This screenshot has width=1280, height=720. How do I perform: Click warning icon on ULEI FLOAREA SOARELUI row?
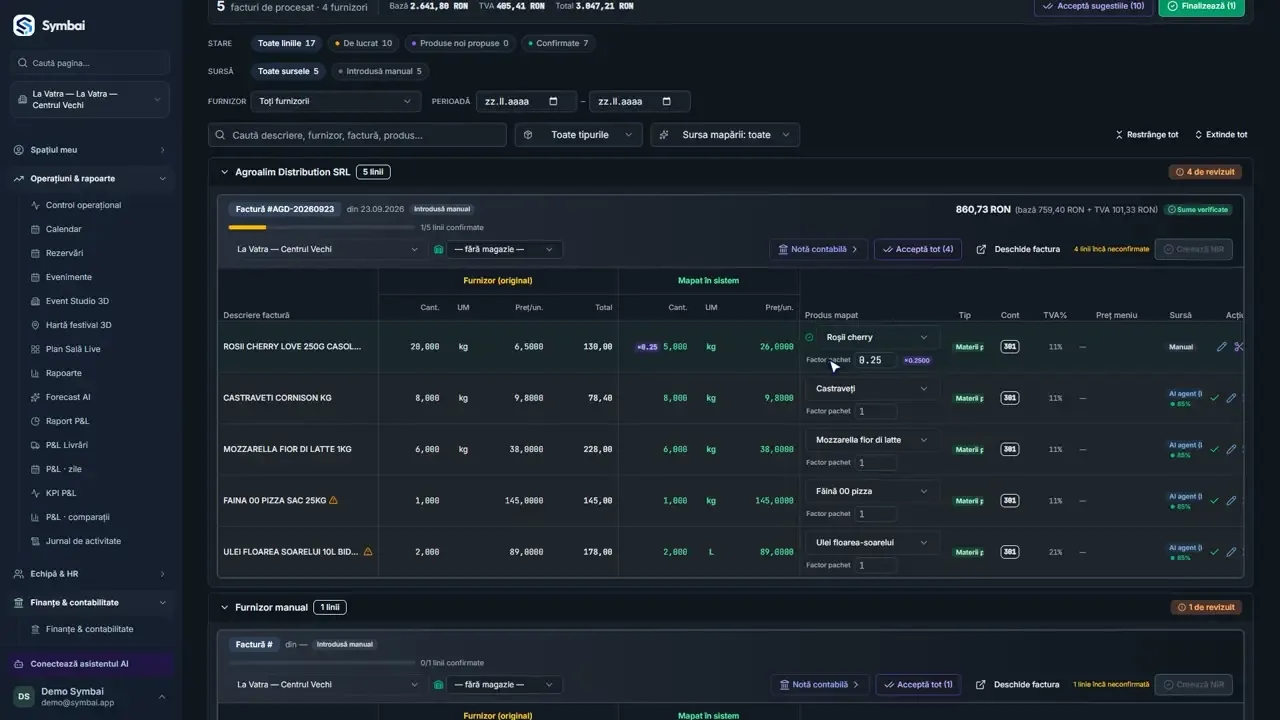[368, 551]
